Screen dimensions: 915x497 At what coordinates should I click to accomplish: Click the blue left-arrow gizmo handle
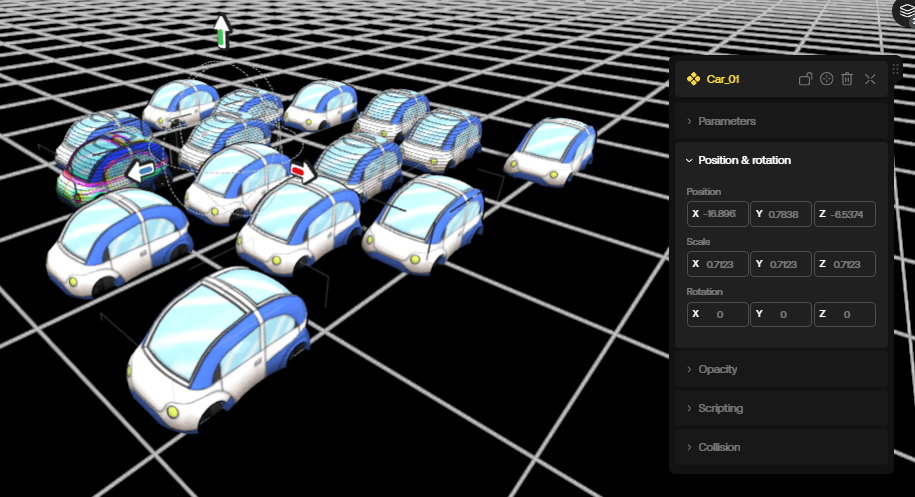(141, 172)
